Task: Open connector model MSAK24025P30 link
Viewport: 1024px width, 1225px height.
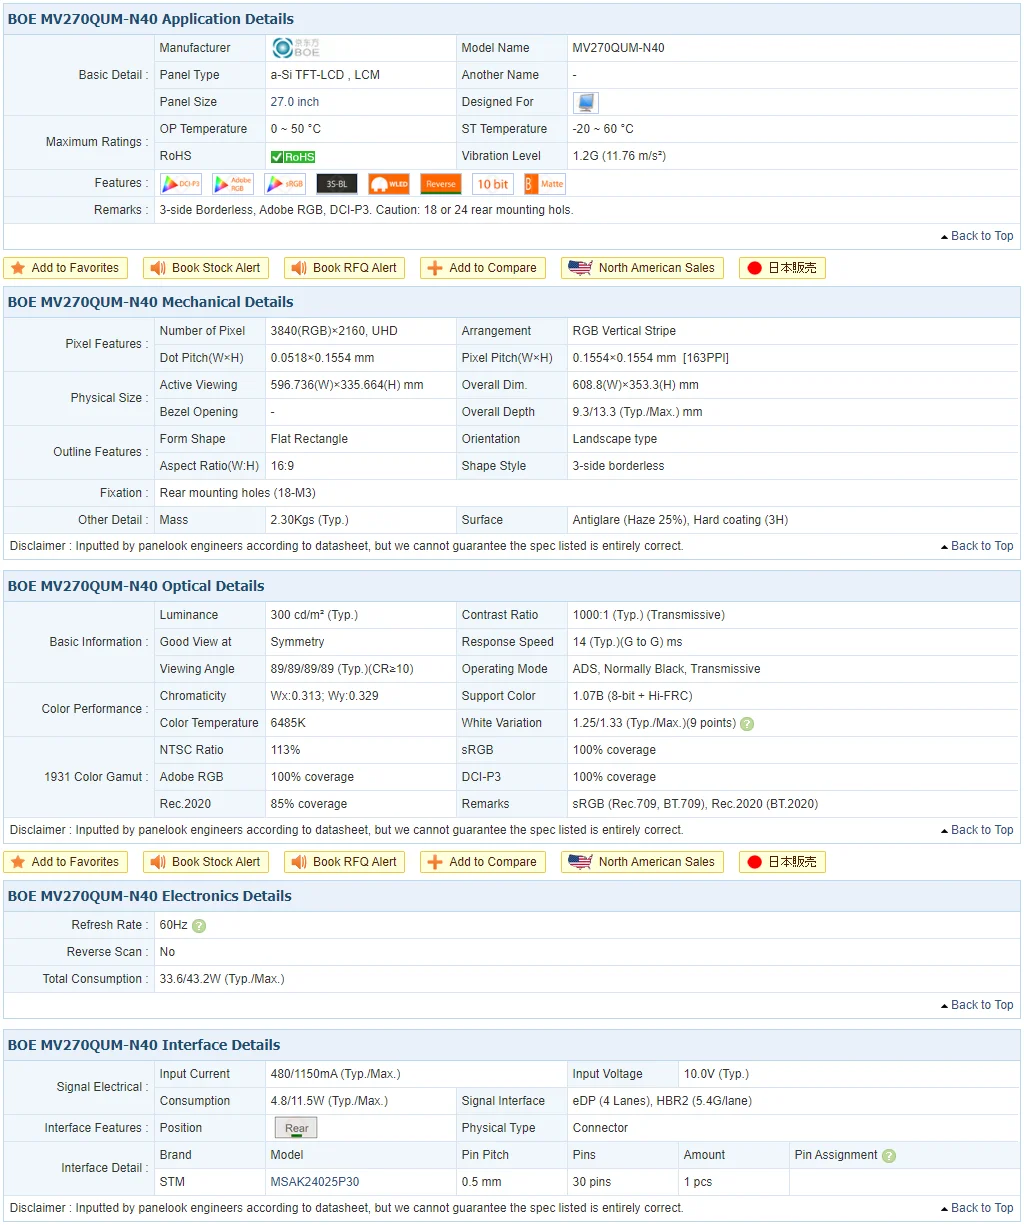Action: point(315,1182)
